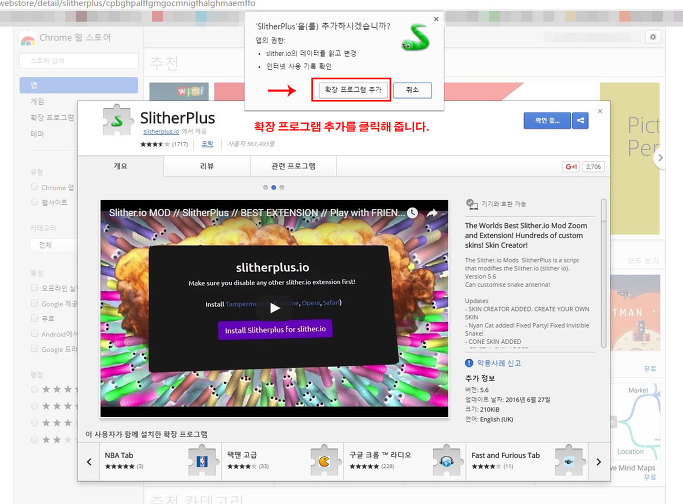Image resolution: width=683 pixels, height=504 pixels.
Task: Click the description panel scrollbar
Action: [x=603, y=273]
